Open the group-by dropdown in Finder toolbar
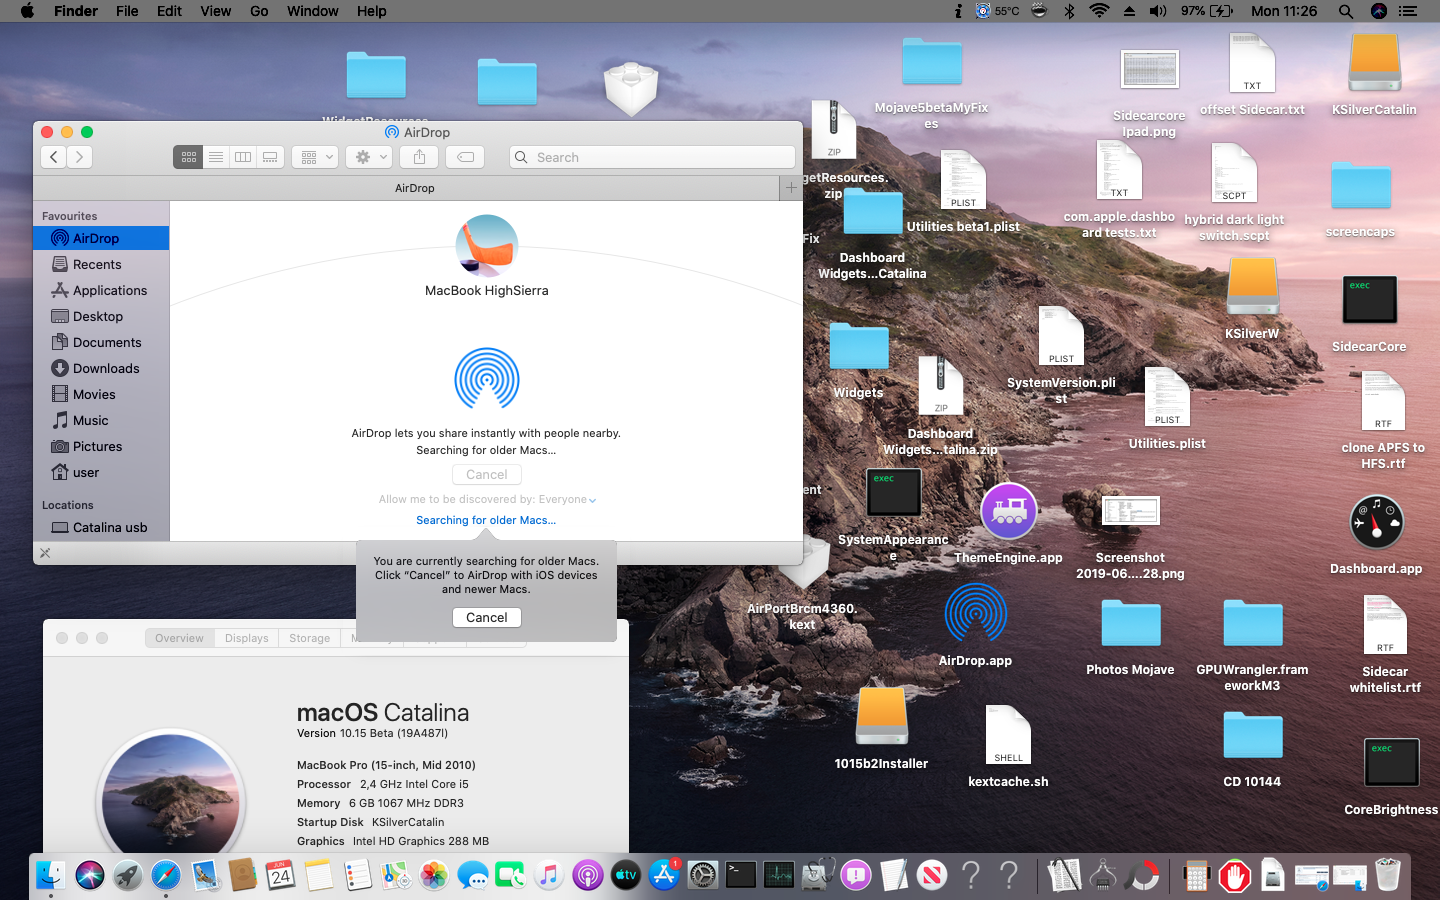 click(x=315, y=157)
